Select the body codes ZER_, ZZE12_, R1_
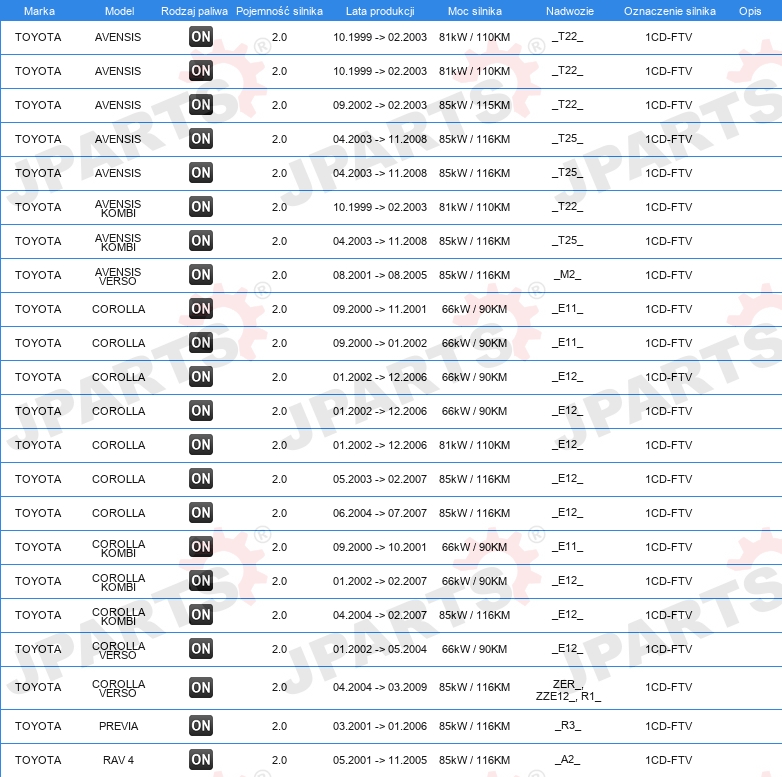 point(568,690)
